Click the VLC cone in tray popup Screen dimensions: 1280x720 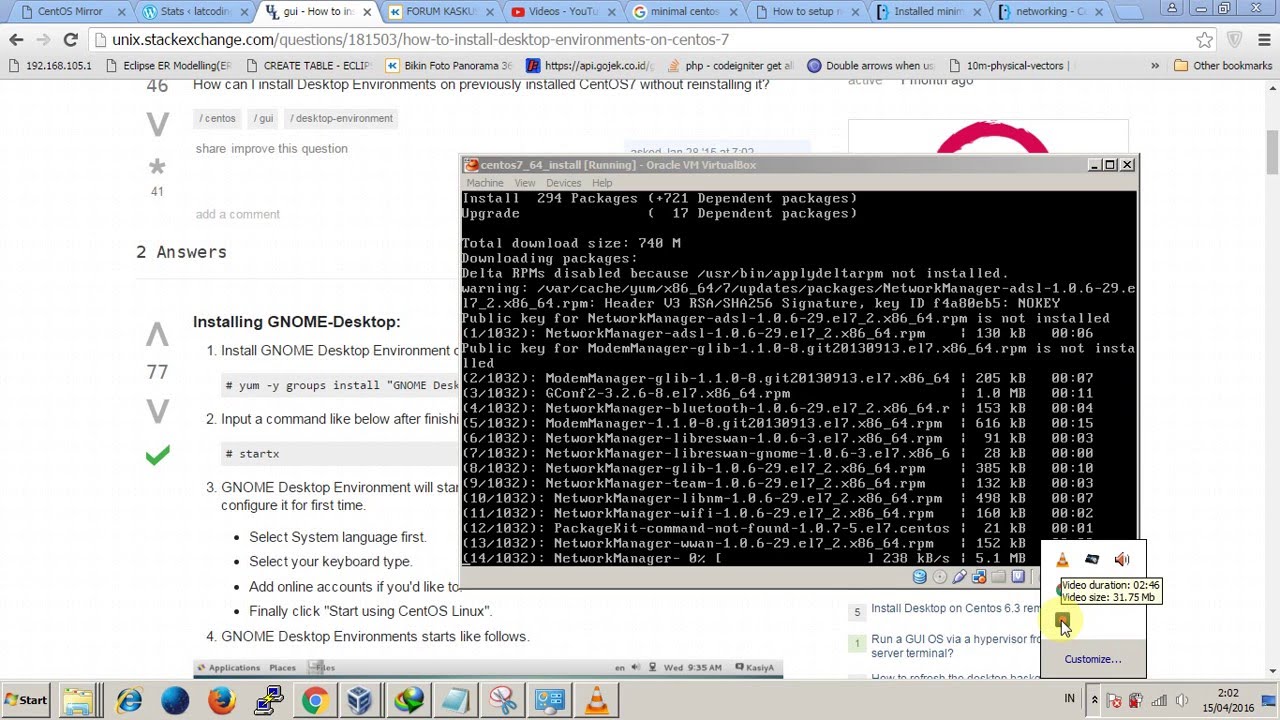coord(1062,560)
